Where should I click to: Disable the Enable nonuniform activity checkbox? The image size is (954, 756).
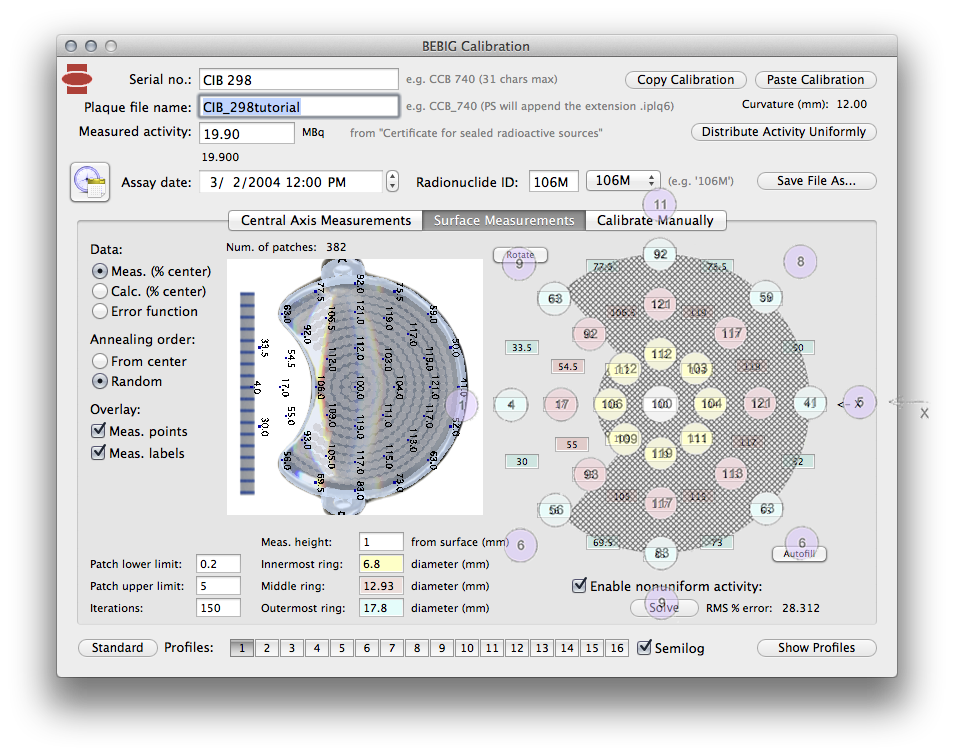point(579,586)
